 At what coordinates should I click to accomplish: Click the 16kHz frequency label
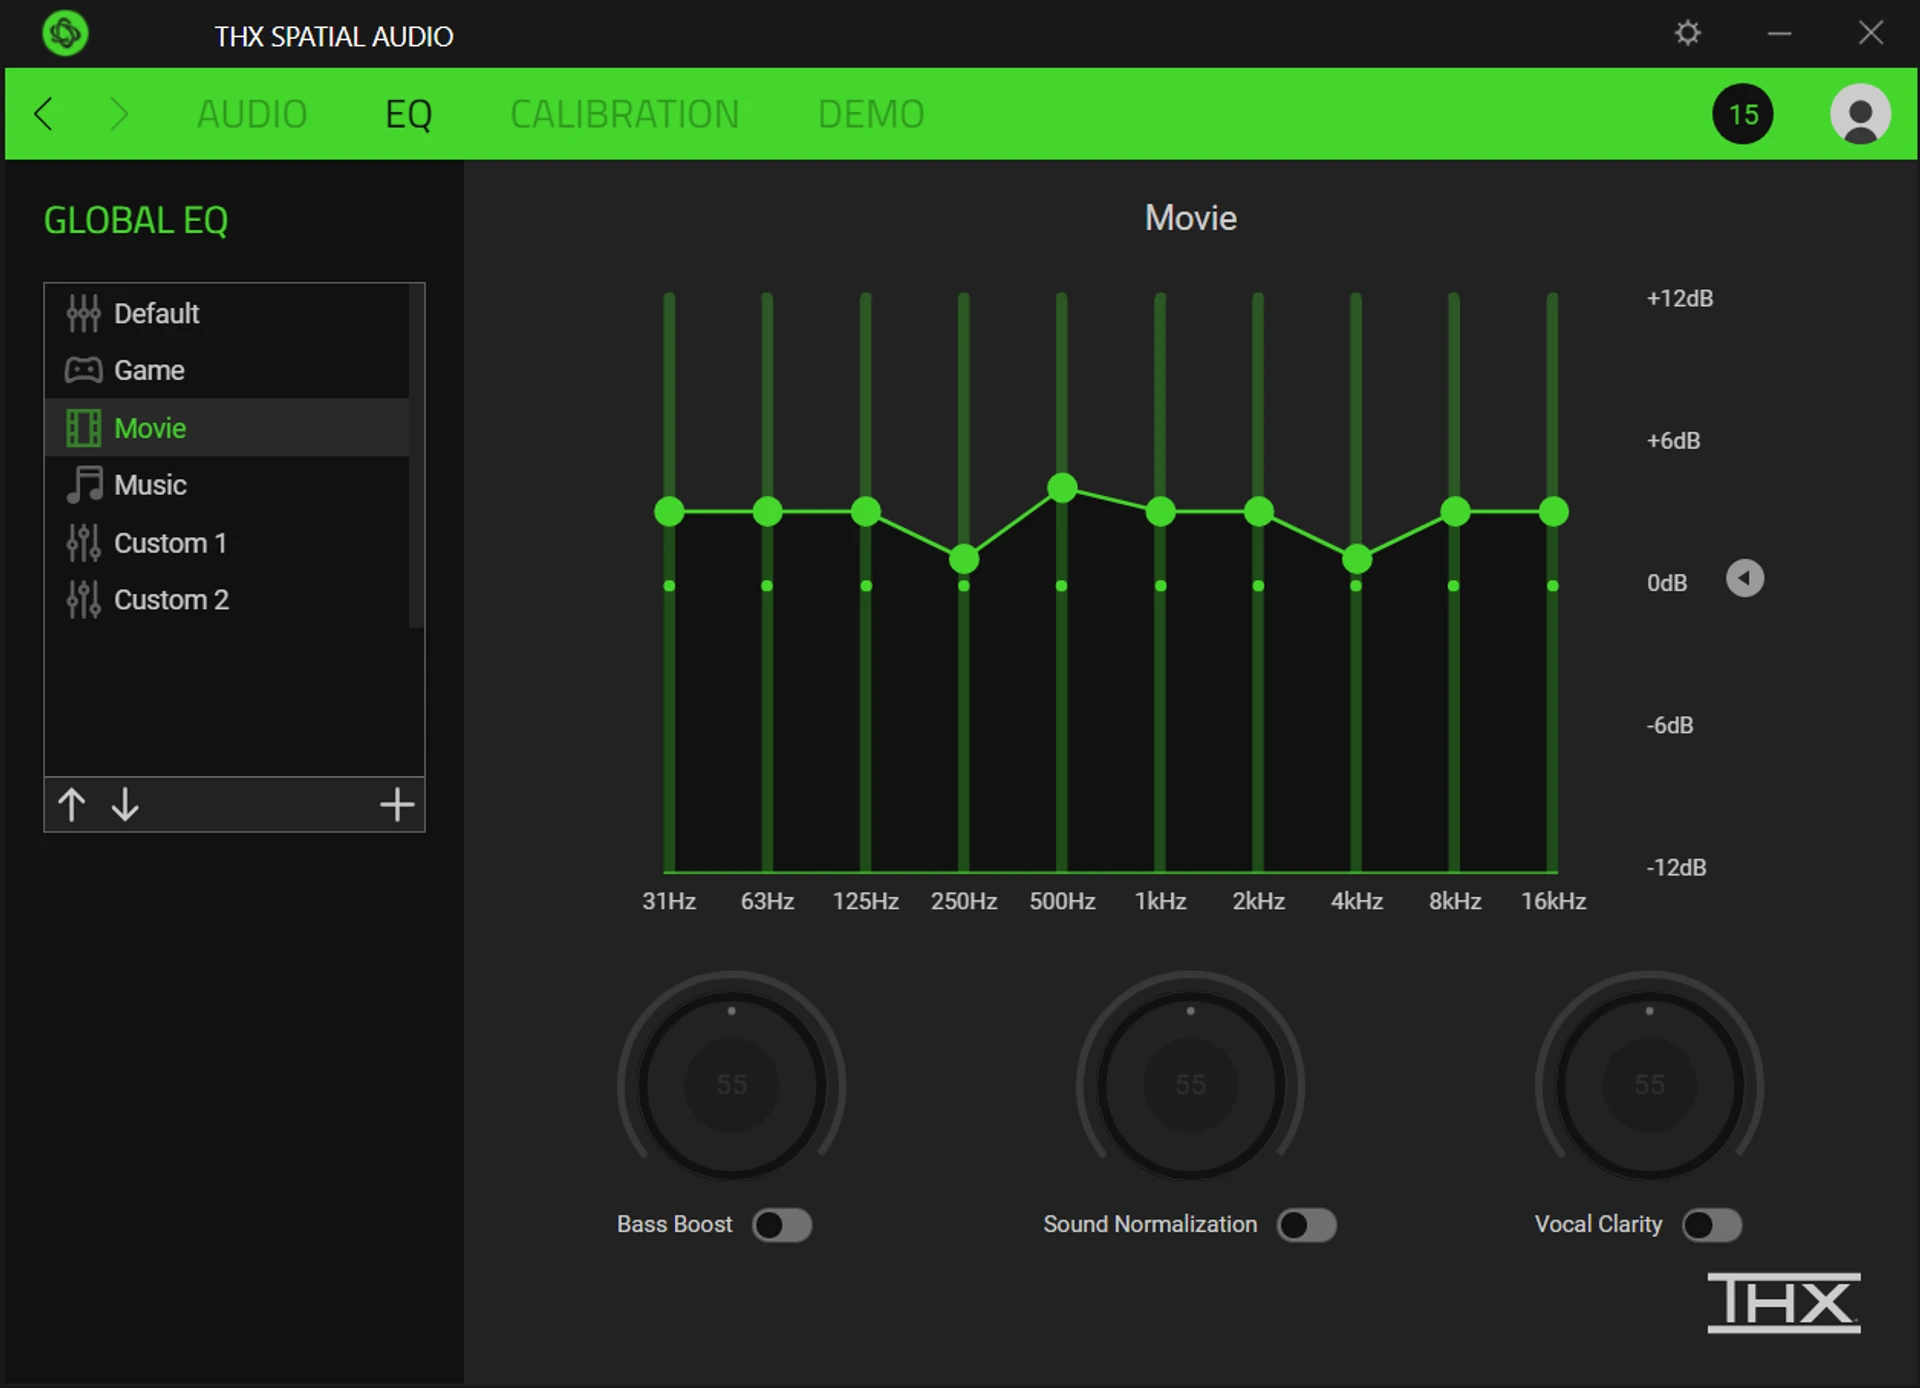(x=1553, y=901)
